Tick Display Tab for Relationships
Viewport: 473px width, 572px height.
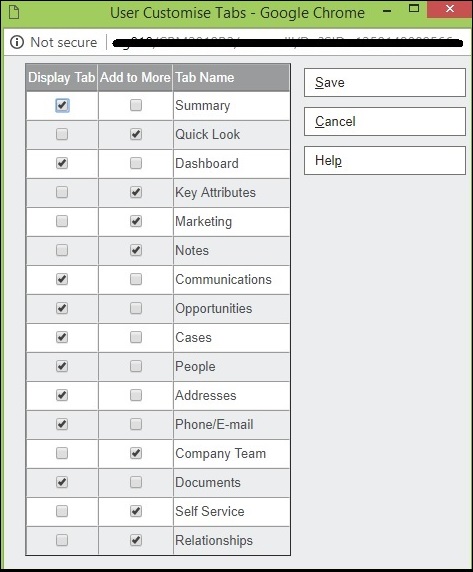62,540
